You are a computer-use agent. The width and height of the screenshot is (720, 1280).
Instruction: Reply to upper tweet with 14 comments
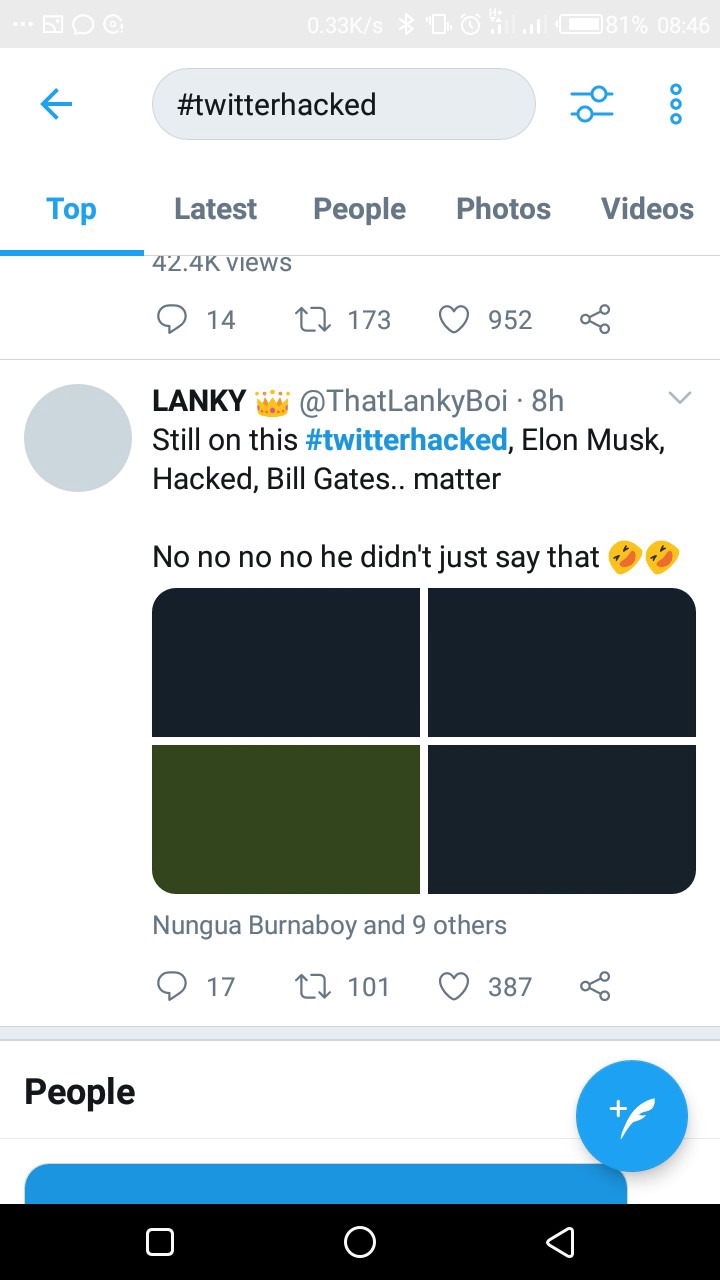click(172, 320)
